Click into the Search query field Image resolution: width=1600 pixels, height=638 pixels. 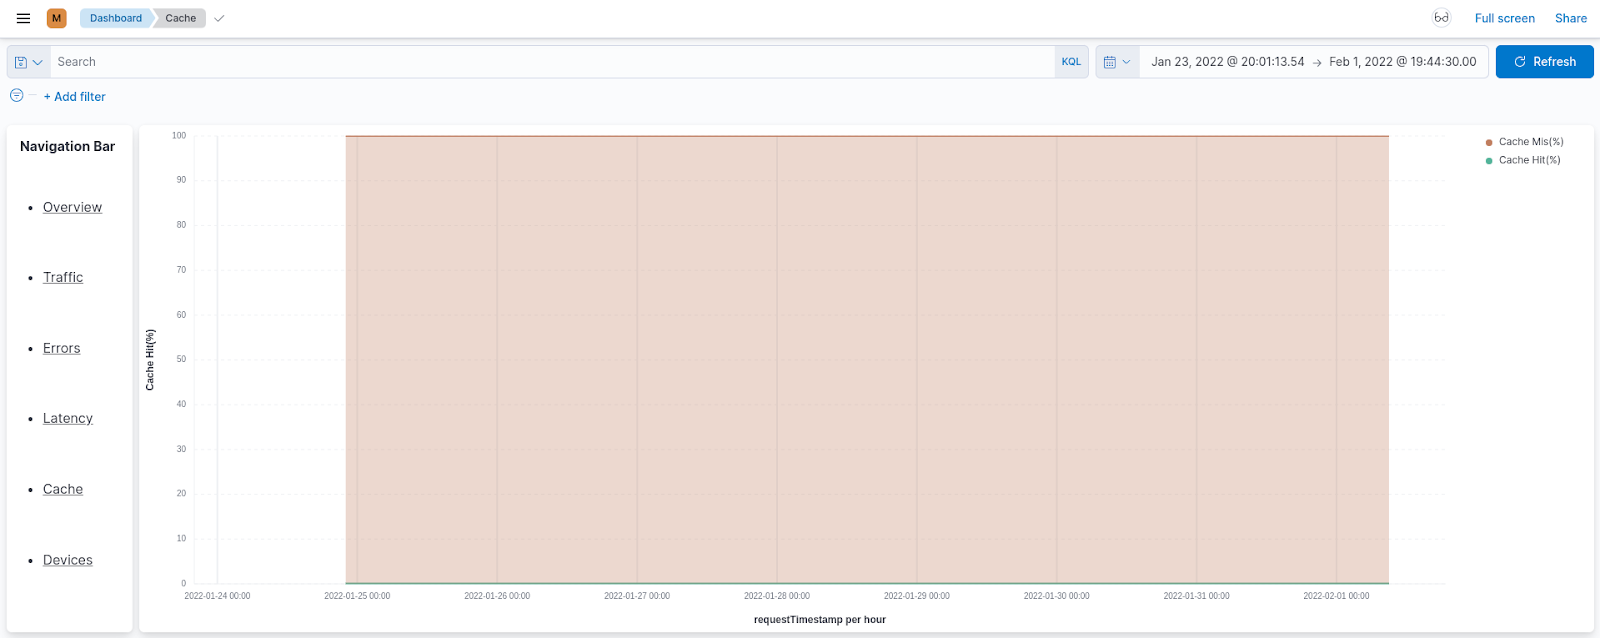pos(550,62)
